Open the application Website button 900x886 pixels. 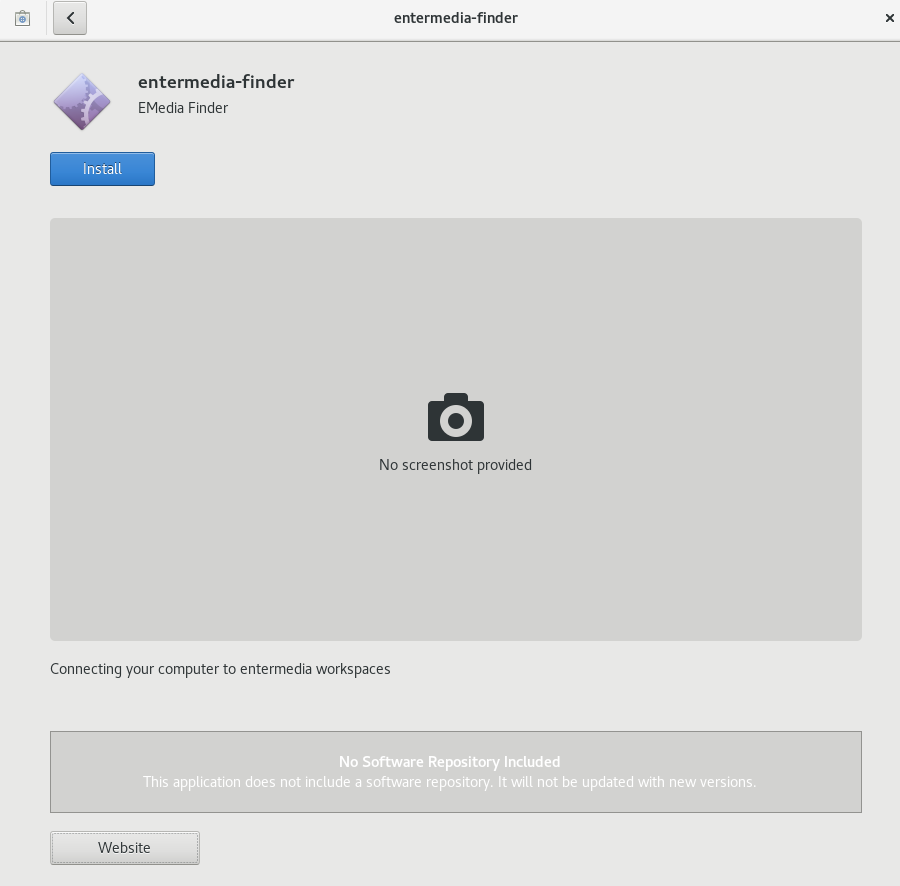pyautogui.click(x=125, y=848)
